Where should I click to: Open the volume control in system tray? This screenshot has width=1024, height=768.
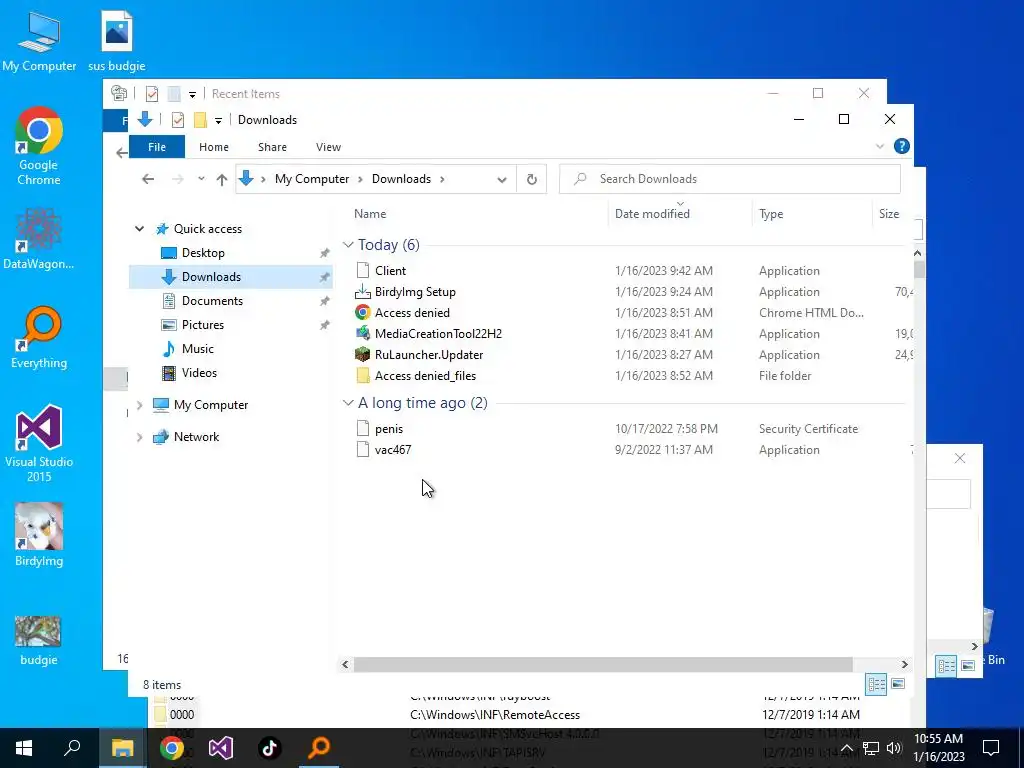tap(894, 748)
